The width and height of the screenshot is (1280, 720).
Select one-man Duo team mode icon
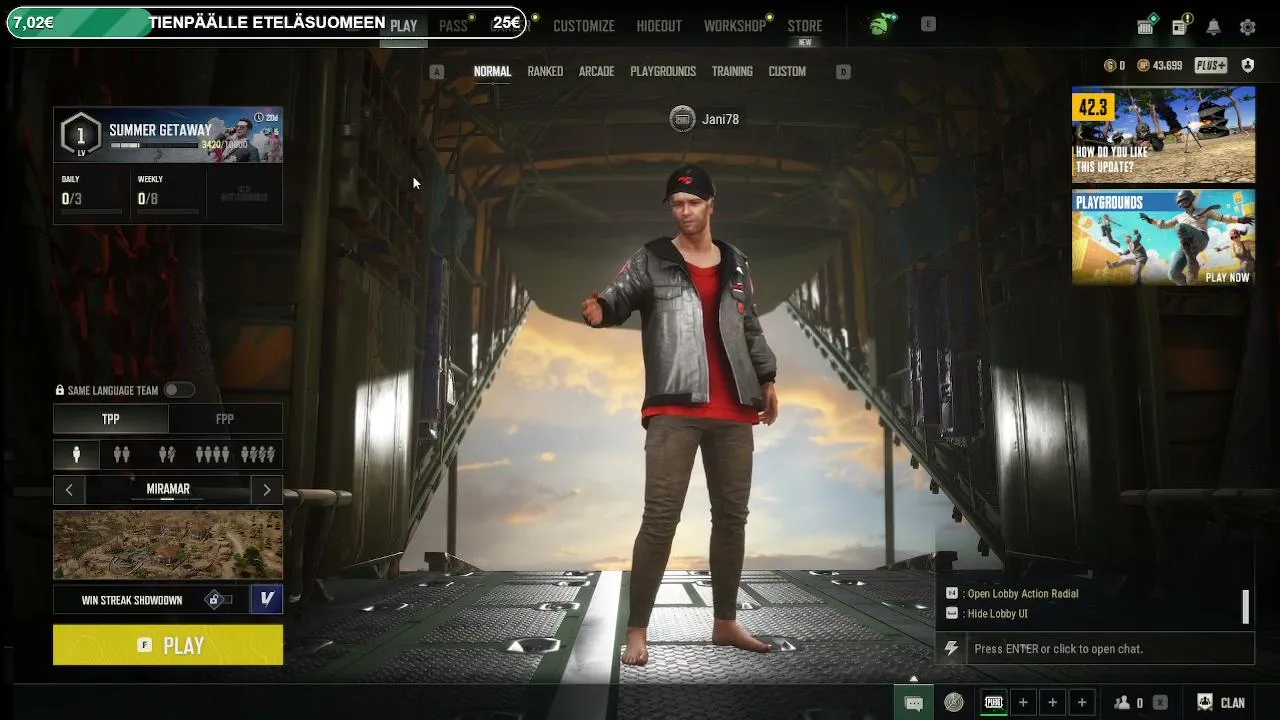click(x=167, y=455)
